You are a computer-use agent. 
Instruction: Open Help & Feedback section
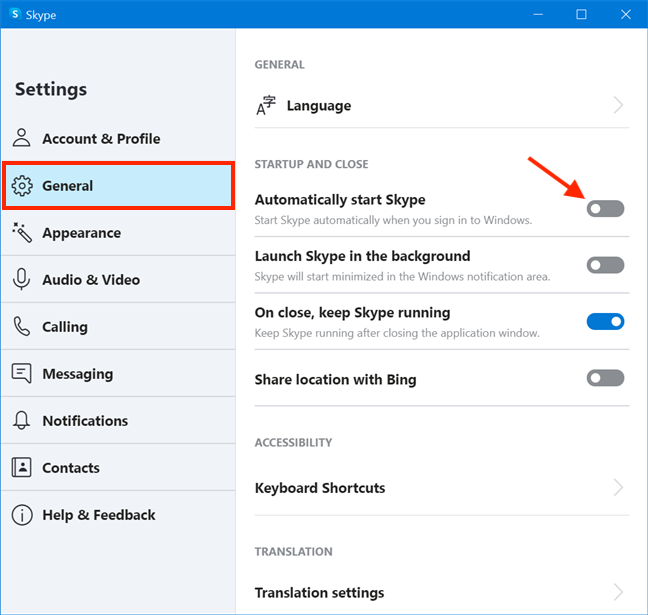click(118, 515)
